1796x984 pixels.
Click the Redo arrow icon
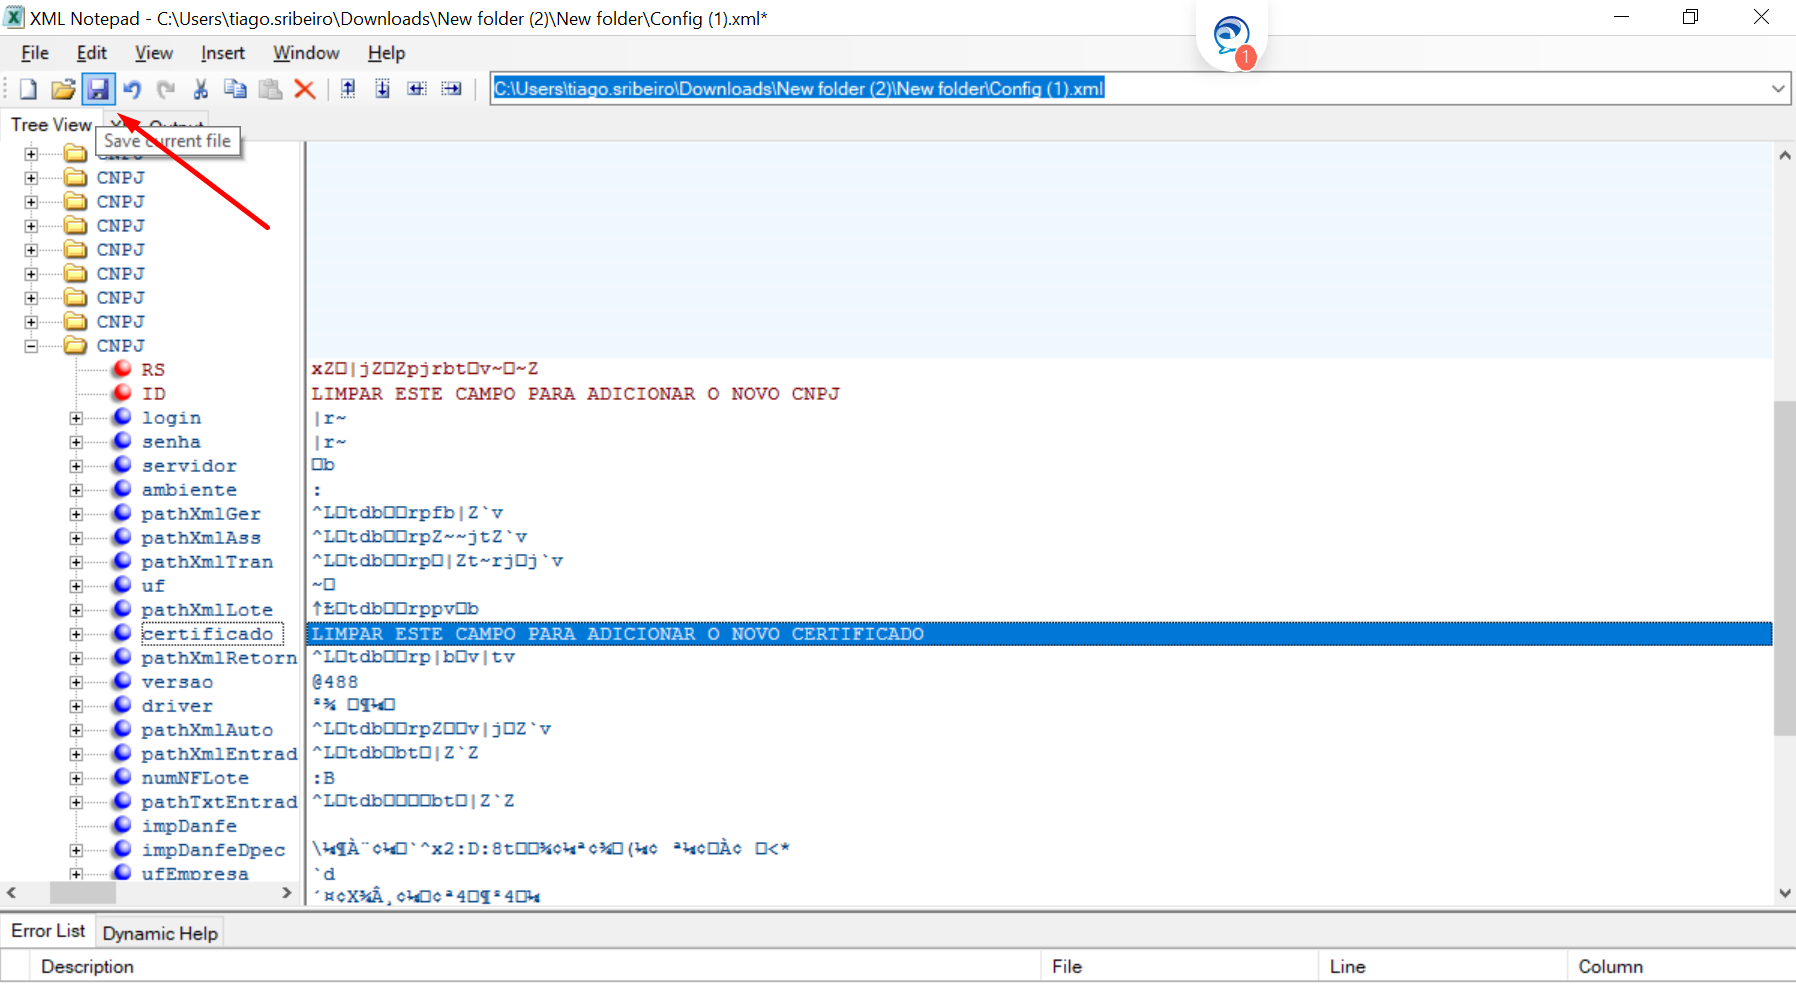[x=166, y=89]
